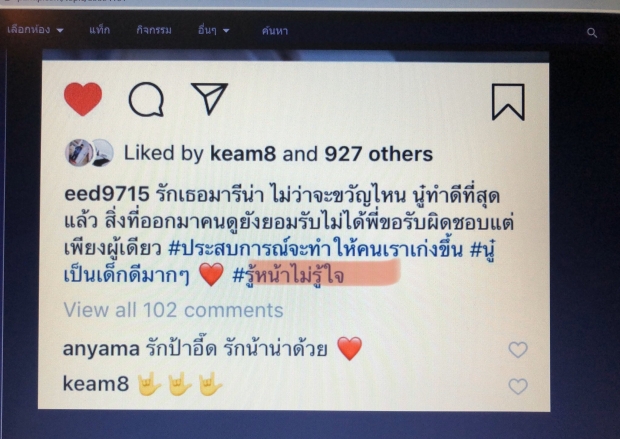Image resolution: width=620 pixels, height=439 pixels.
Task: Open comments with the speech bubble icon
Action: (146, 99)
